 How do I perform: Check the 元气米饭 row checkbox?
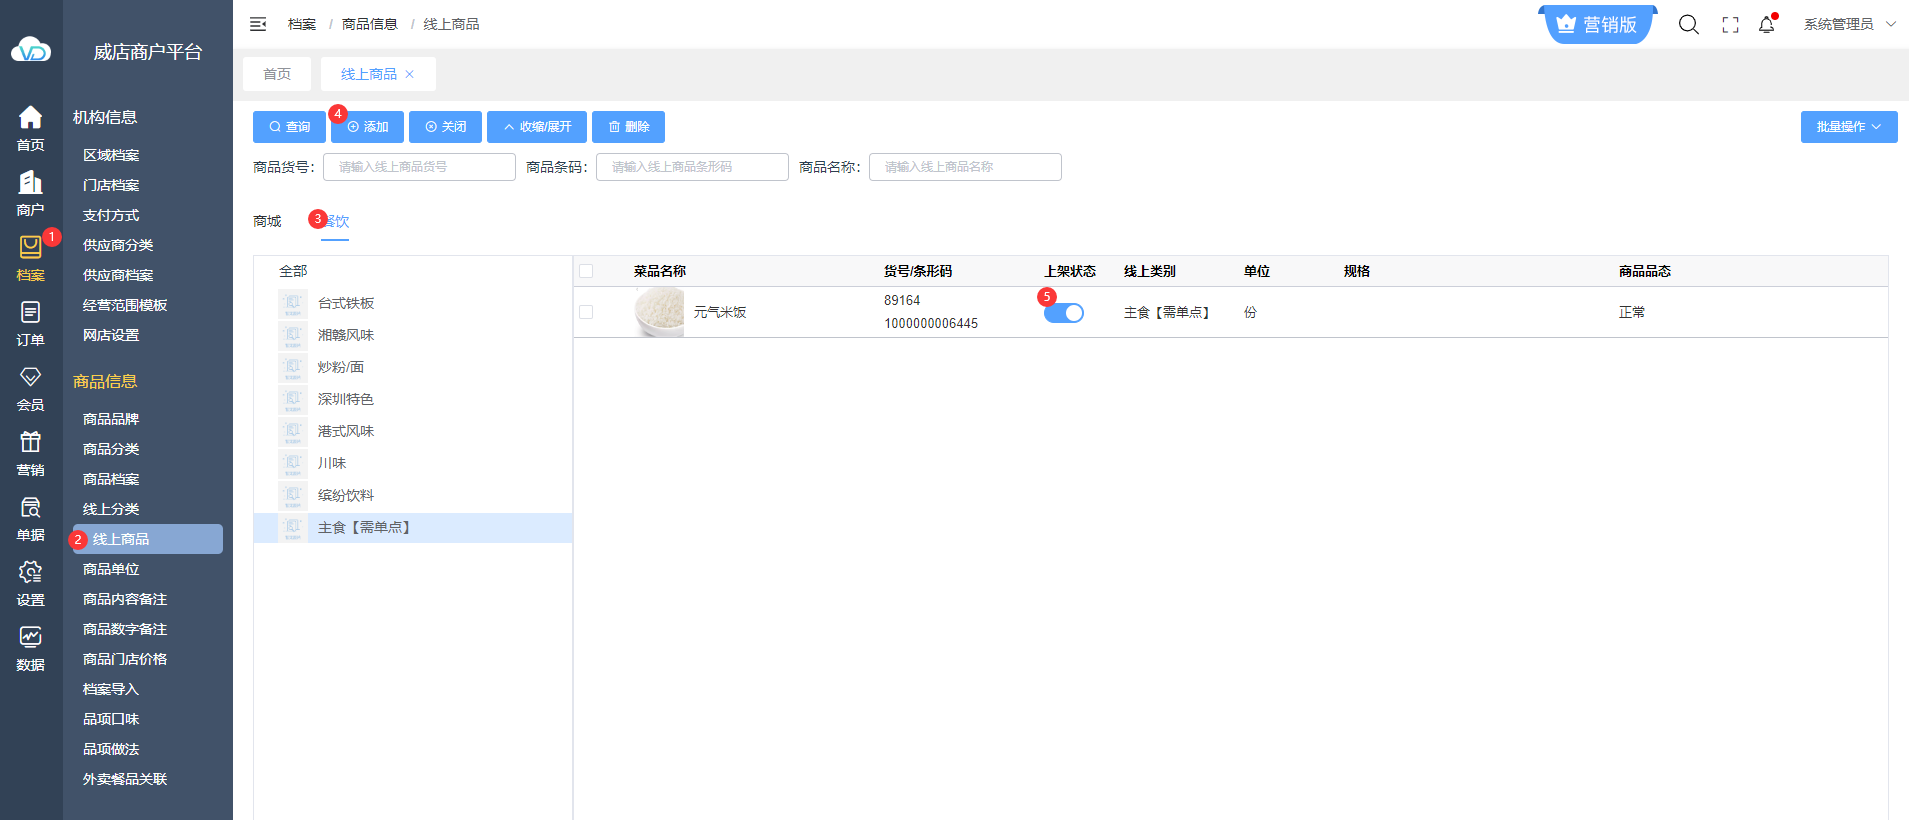pos(586,312)
